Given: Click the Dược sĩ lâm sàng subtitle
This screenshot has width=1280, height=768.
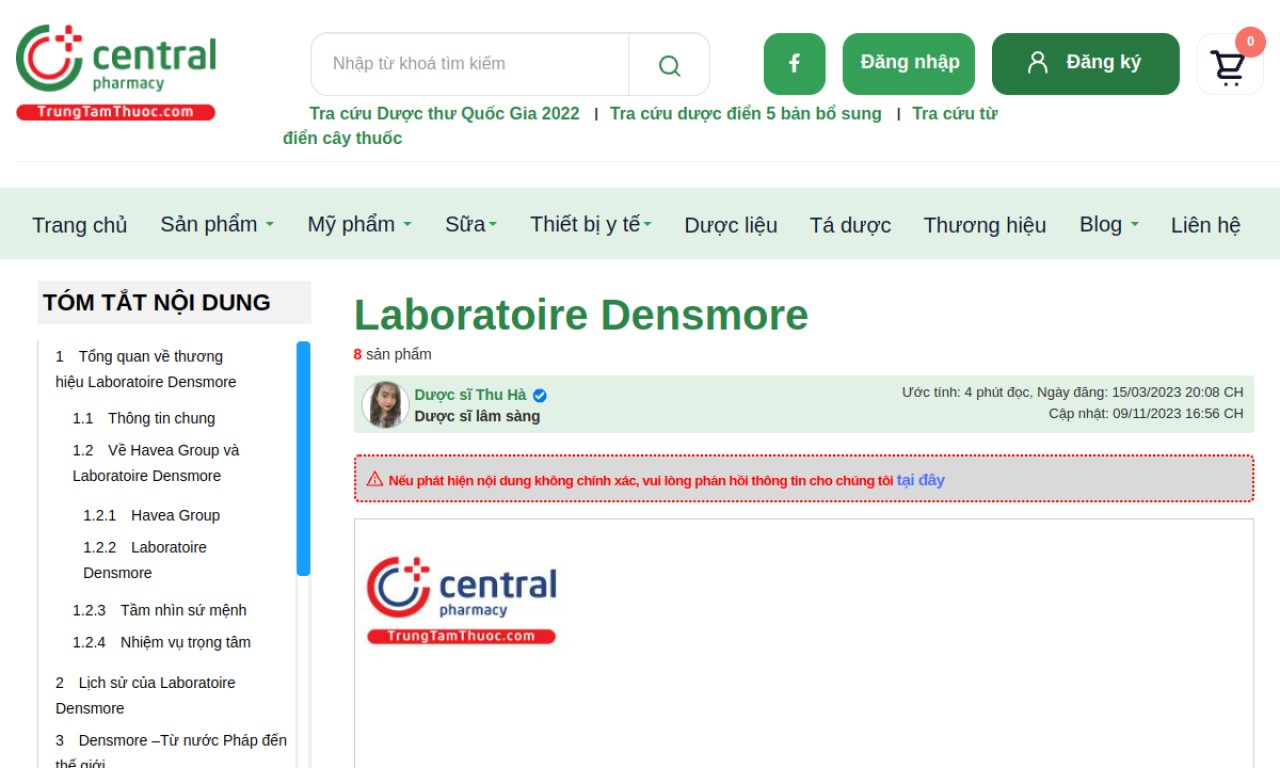Looking at the screenshot, I should pyautogui.click(x=477, y=416).
